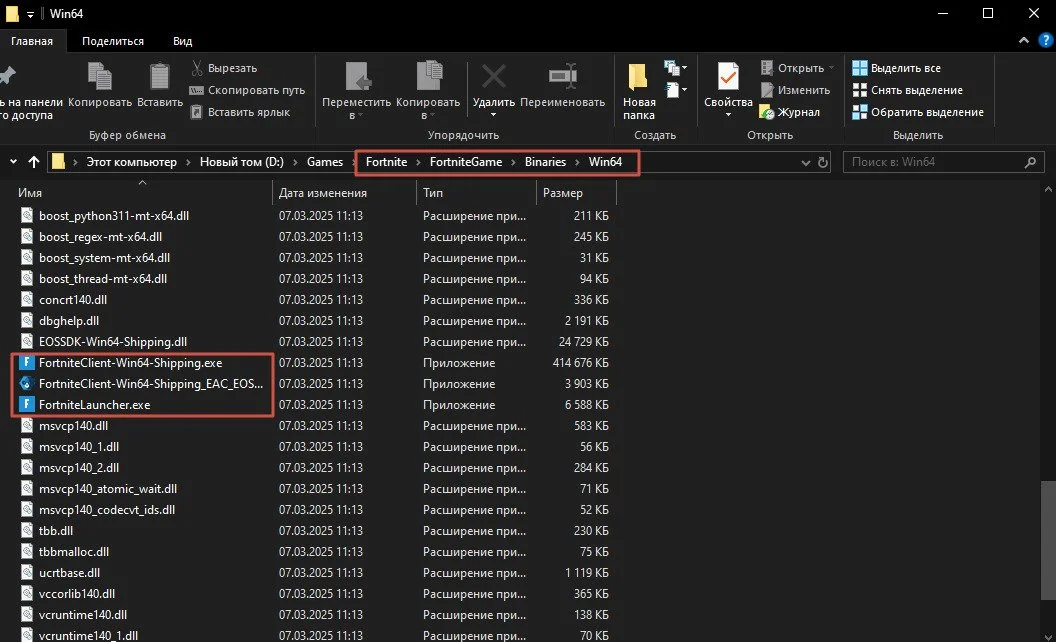
Task: Click Games breadcrumb
Action: click(325, 162)
